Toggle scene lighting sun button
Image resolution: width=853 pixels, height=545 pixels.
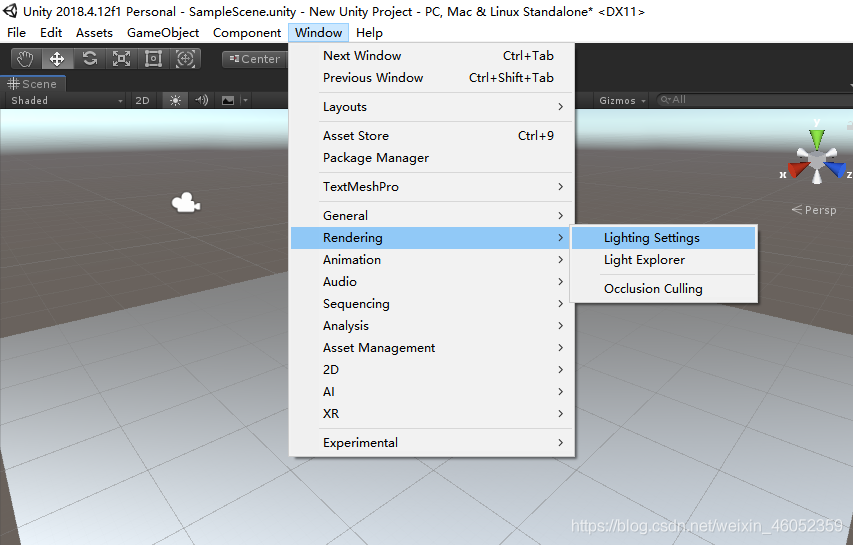coord(176,100)
